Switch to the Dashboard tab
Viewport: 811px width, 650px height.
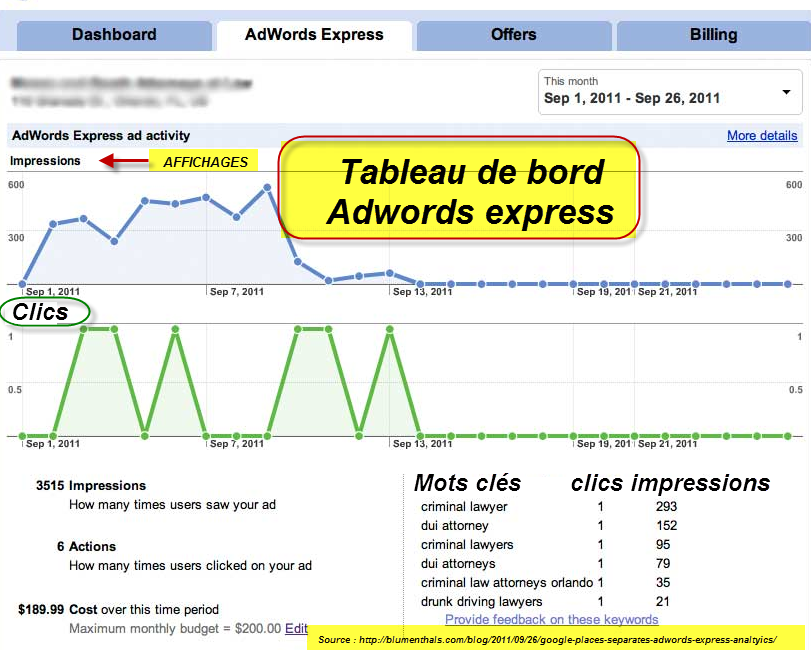pyautogui.click(x=114, y=35)
